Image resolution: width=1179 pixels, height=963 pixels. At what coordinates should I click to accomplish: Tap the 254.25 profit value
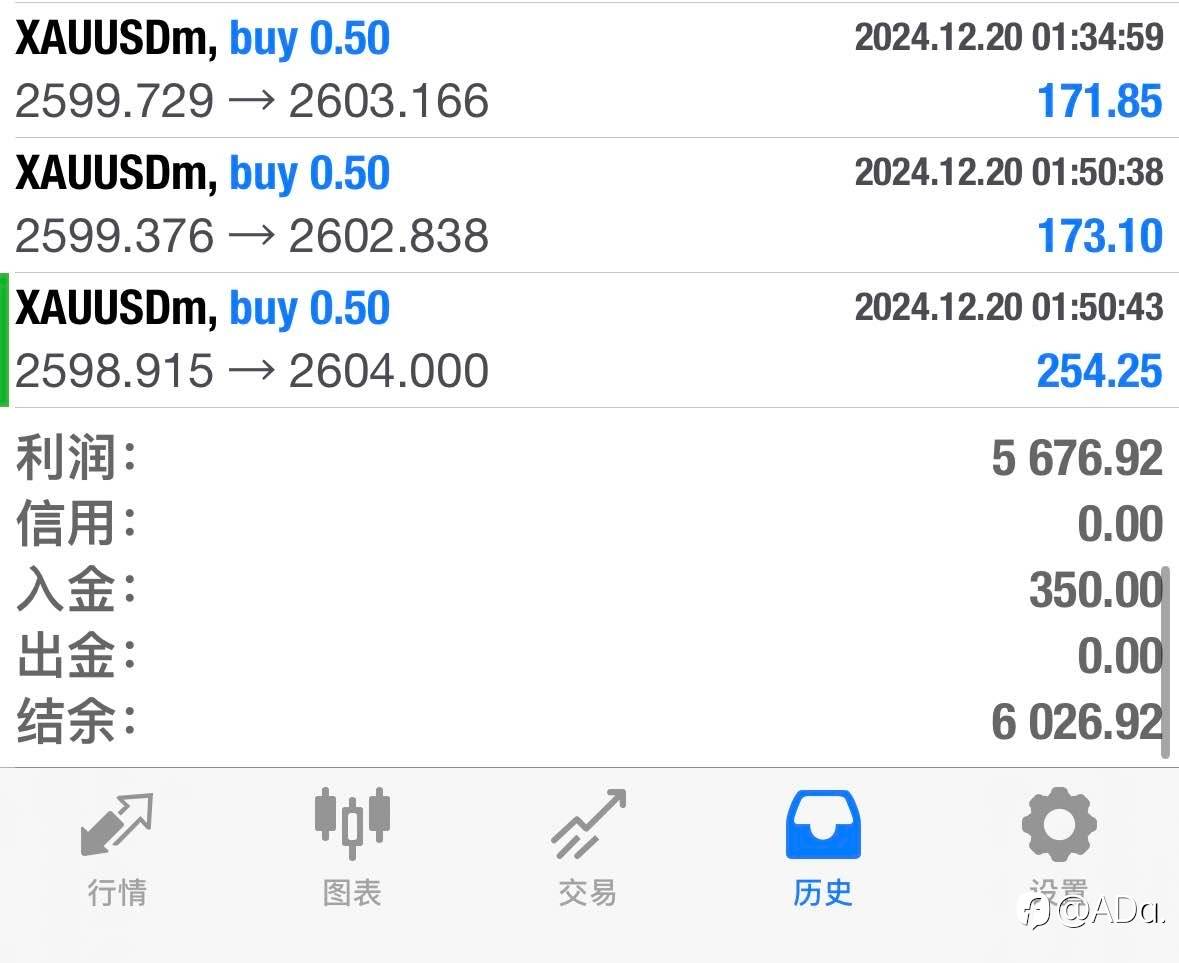click(x=1099, y=372)
